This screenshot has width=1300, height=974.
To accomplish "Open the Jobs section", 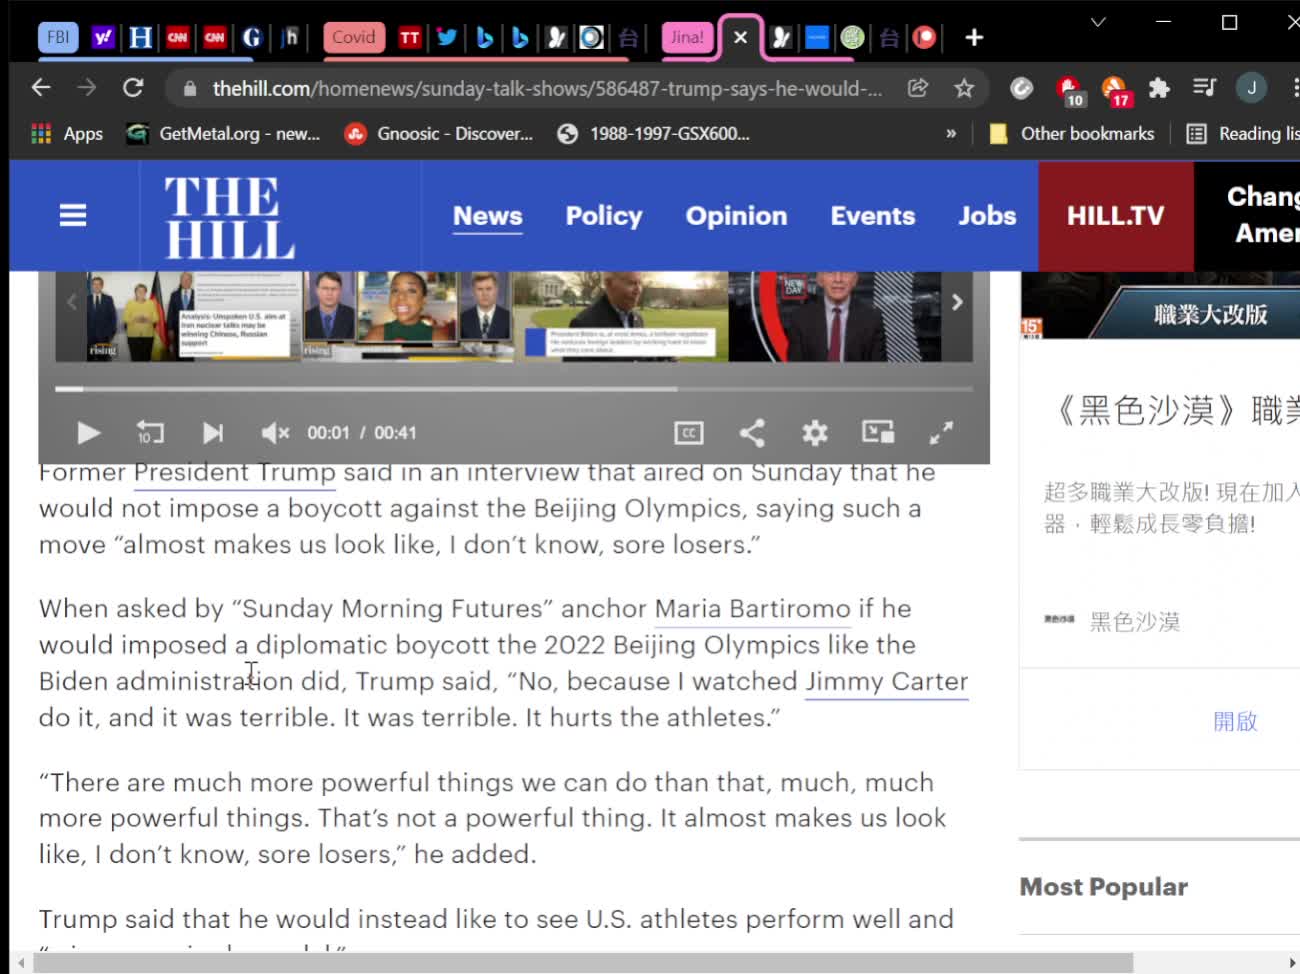I will 987,216.
